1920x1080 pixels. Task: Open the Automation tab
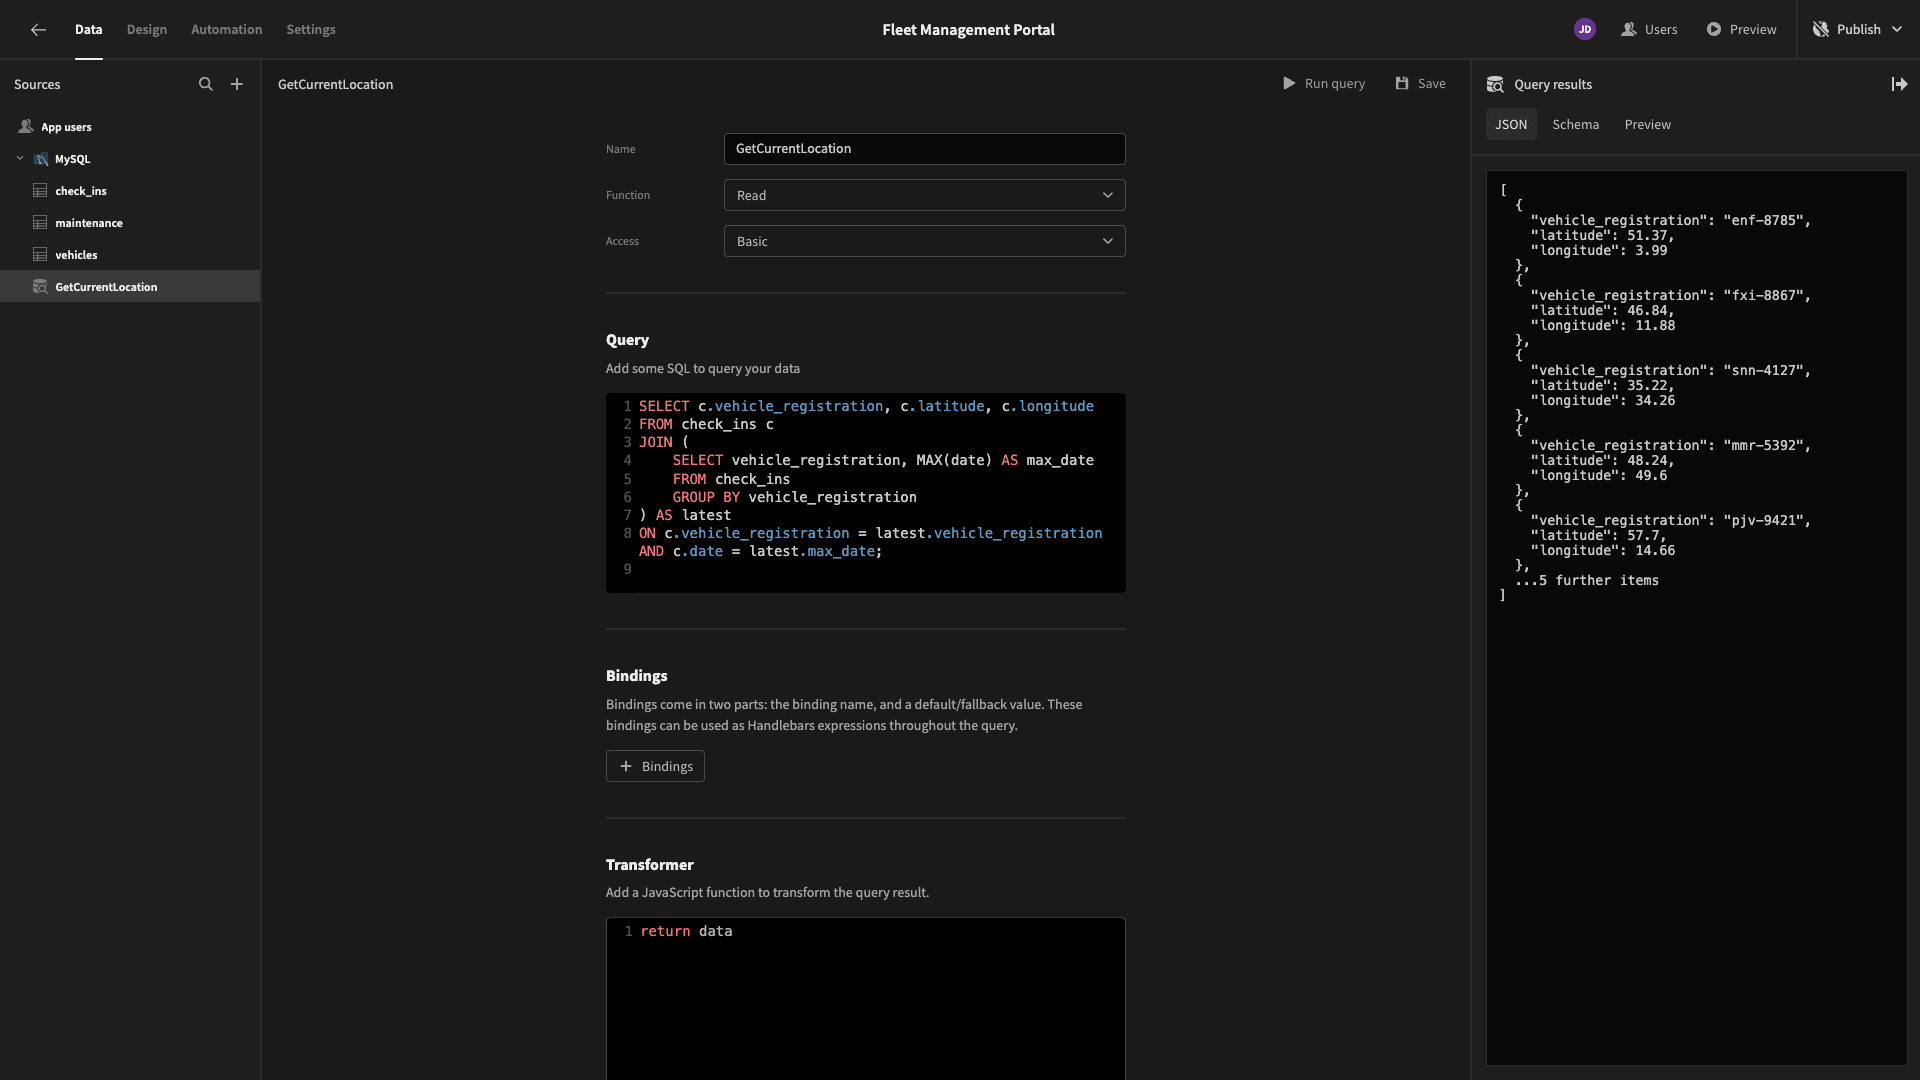coord(227,30)
